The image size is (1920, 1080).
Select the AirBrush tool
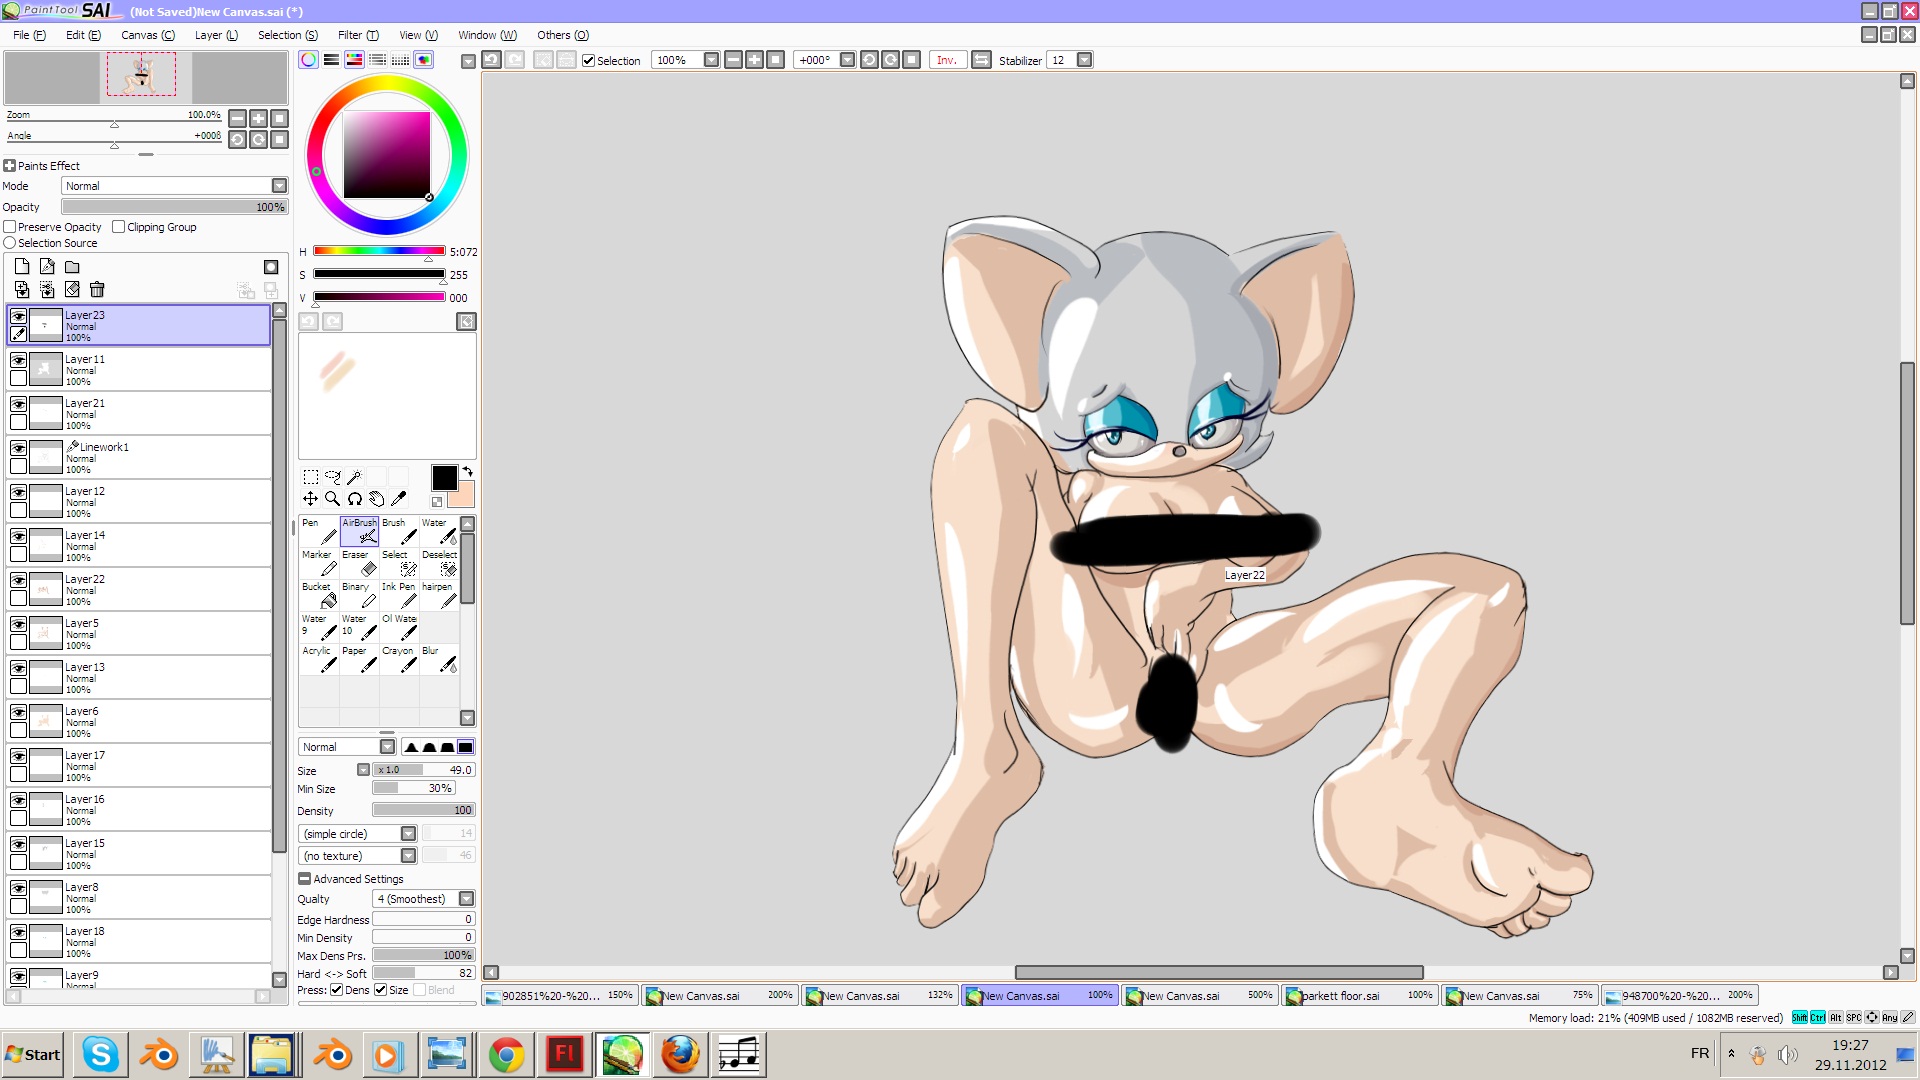[358, 530]
